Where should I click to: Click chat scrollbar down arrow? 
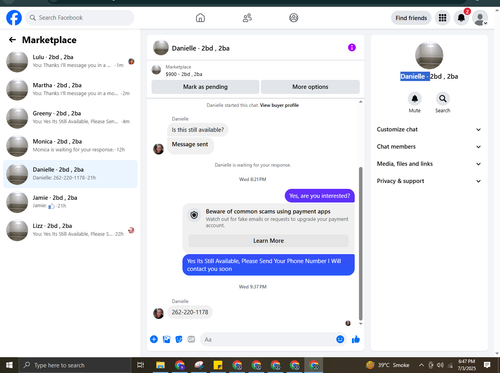(360, 323)
